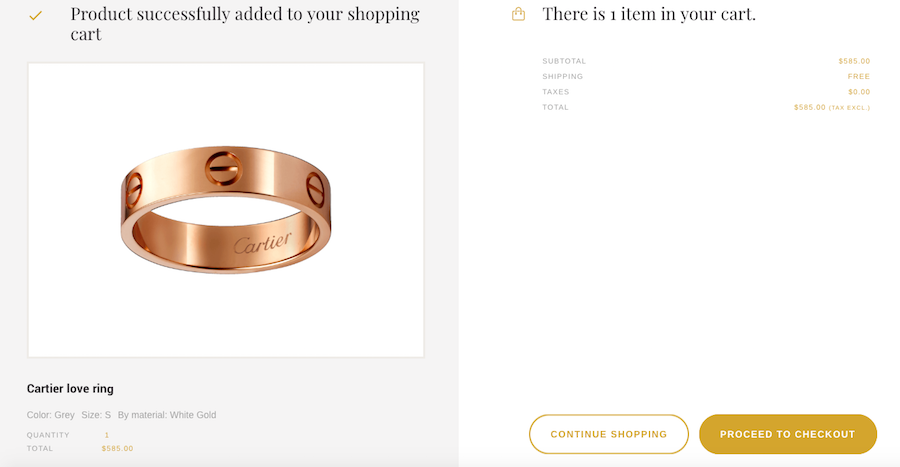Click the 'Color: Grey' attribute text
This screenshot has width=900, height=467.
click(51, 415)
